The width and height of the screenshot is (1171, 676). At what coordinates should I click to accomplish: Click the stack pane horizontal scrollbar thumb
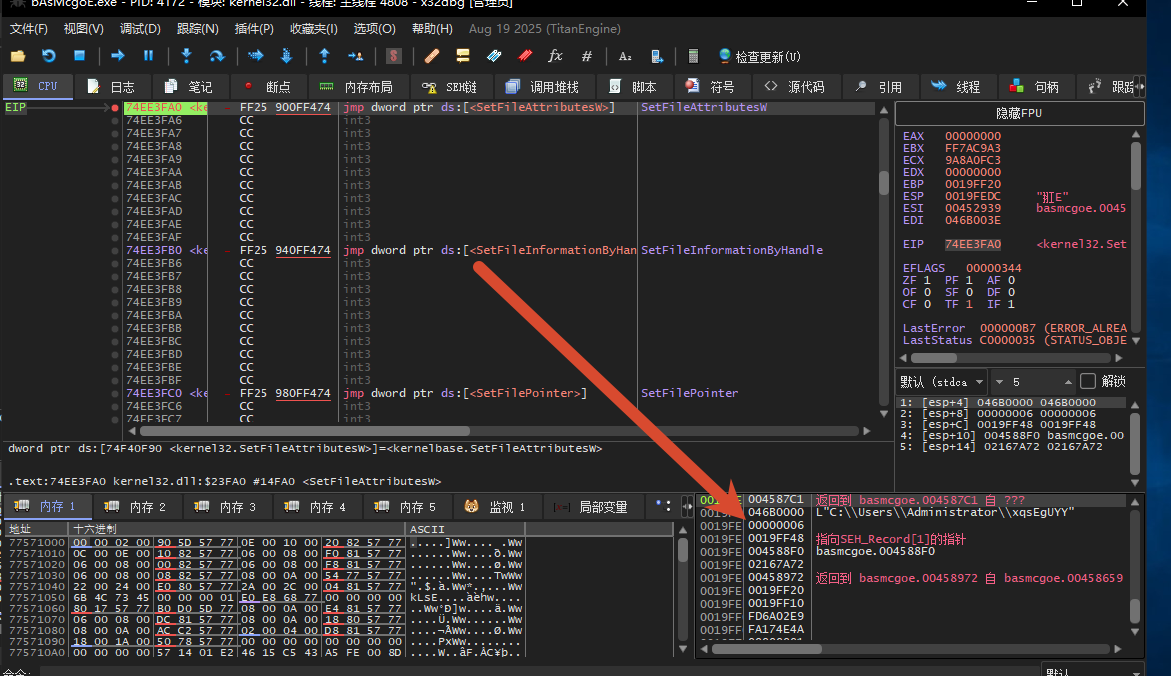[x=767, y=649]
